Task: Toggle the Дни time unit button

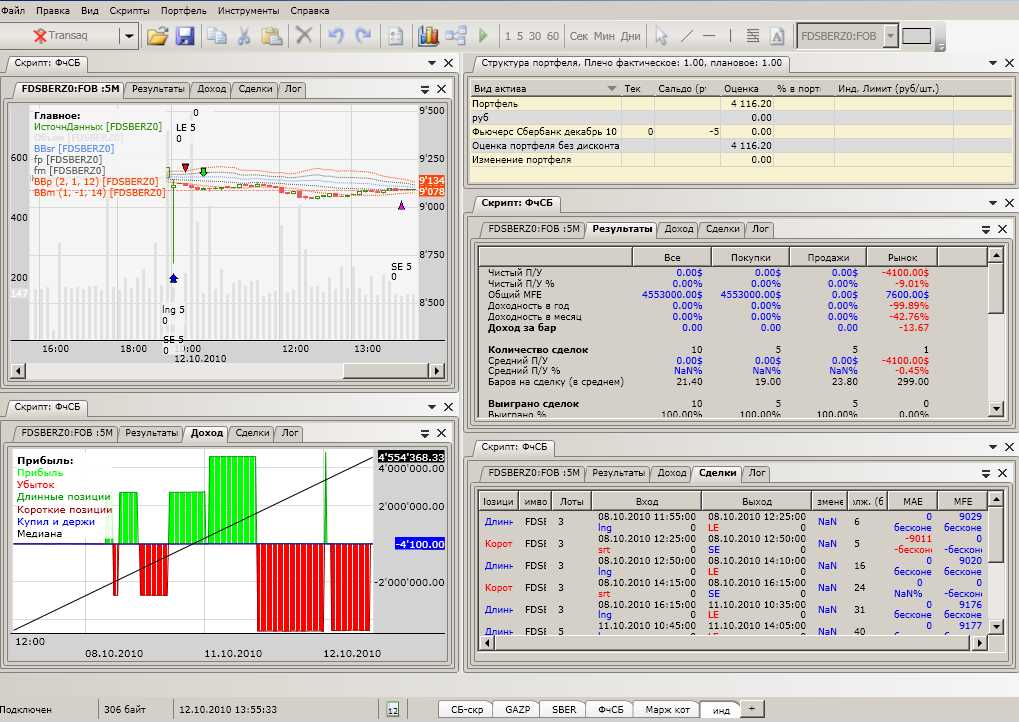Action: point(630,36)
